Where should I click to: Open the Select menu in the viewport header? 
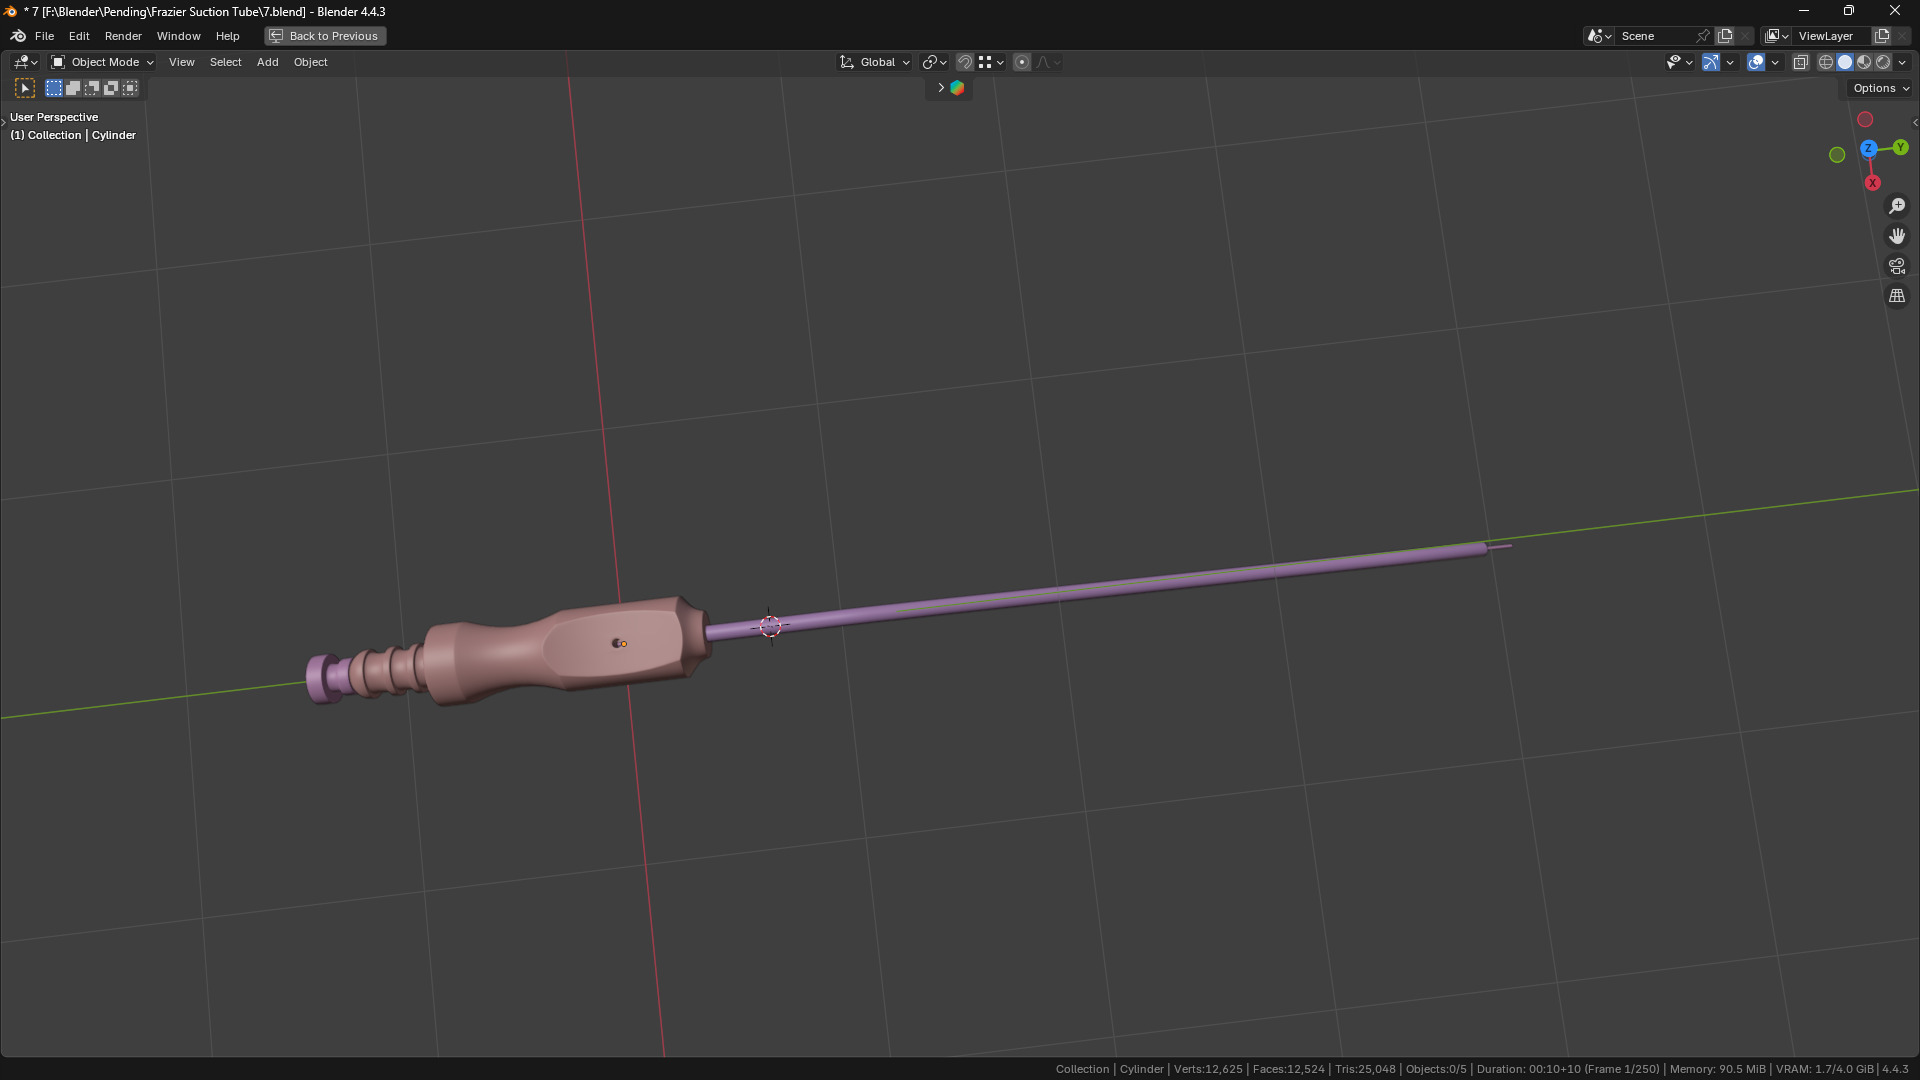tap(226, 62)
